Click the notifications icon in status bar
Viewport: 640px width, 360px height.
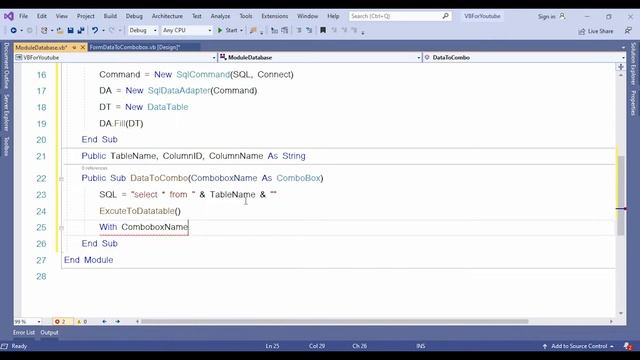point(628,346)
